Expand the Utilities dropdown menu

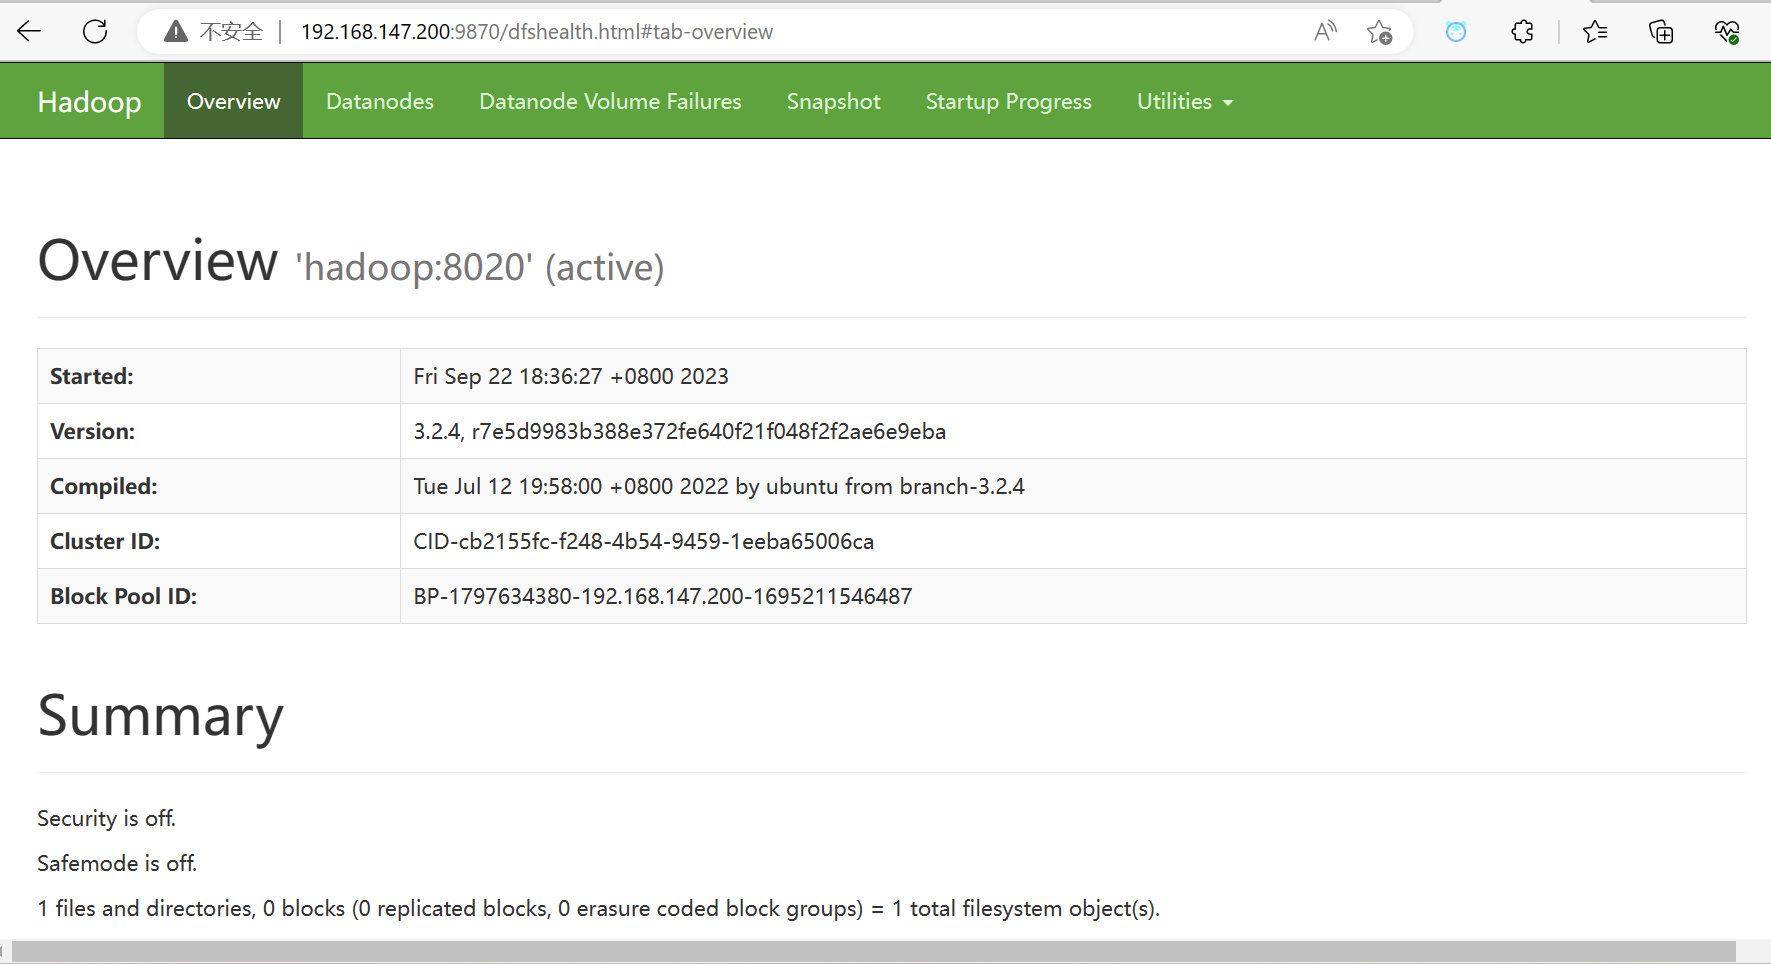1185,101
